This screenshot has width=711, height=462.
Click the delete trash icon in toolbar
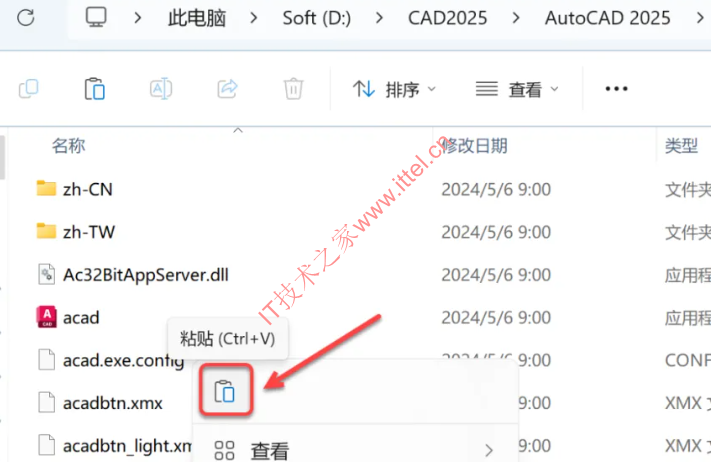pos(293,89)
